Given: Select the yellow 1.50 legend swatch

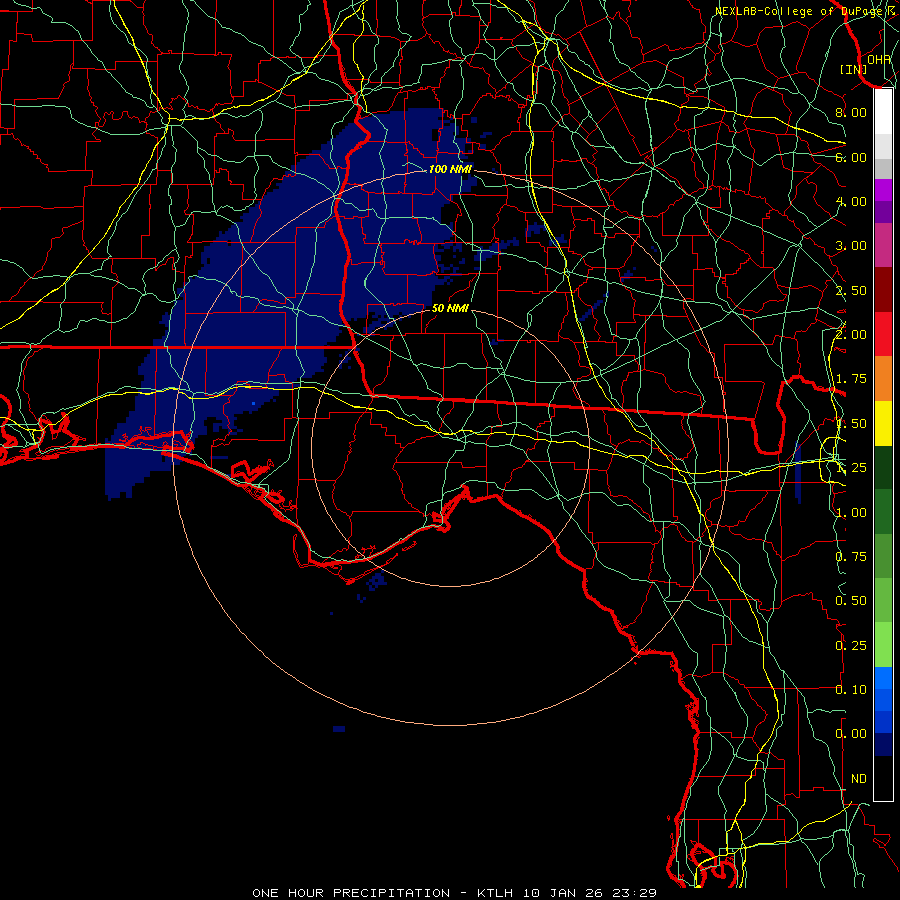Looking at the screenshot, I should [883, 423].
